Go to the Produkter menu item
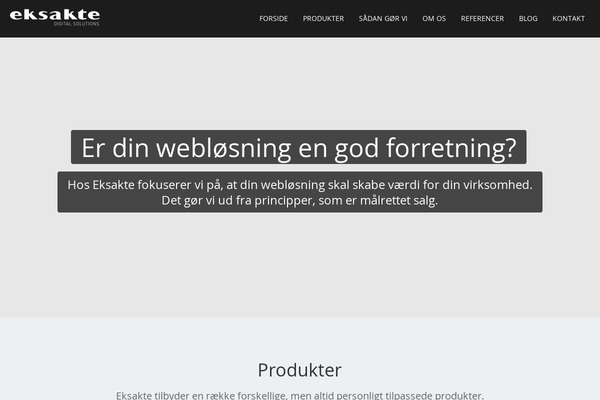The height and width of the screenshot is (400, 600). click(323, 18)
